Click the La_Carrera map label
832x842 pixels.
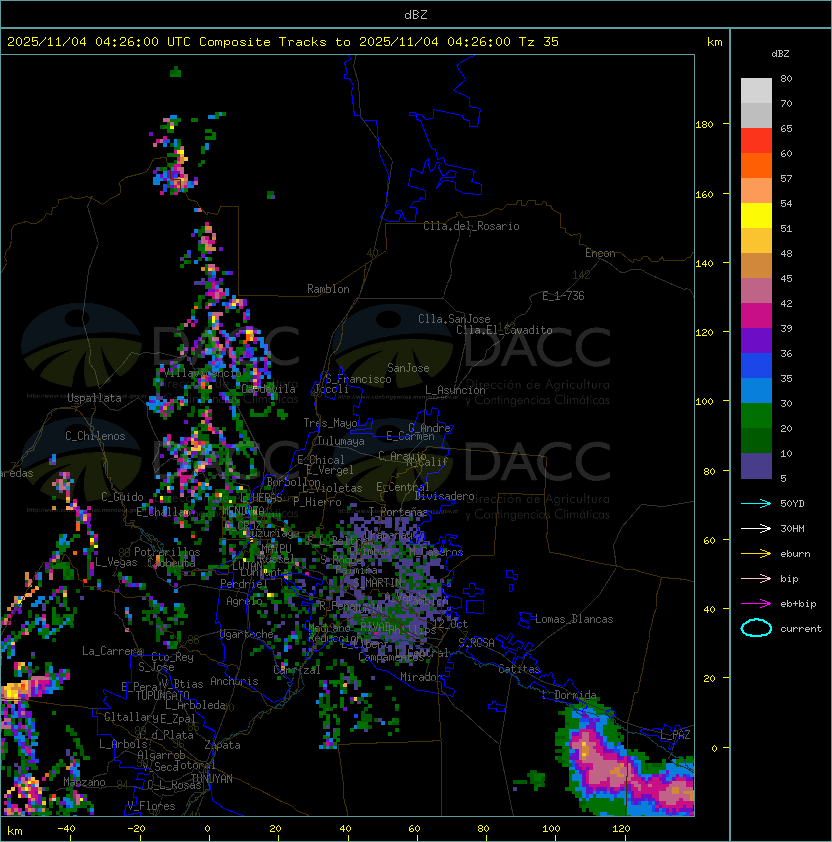point(113,651)
